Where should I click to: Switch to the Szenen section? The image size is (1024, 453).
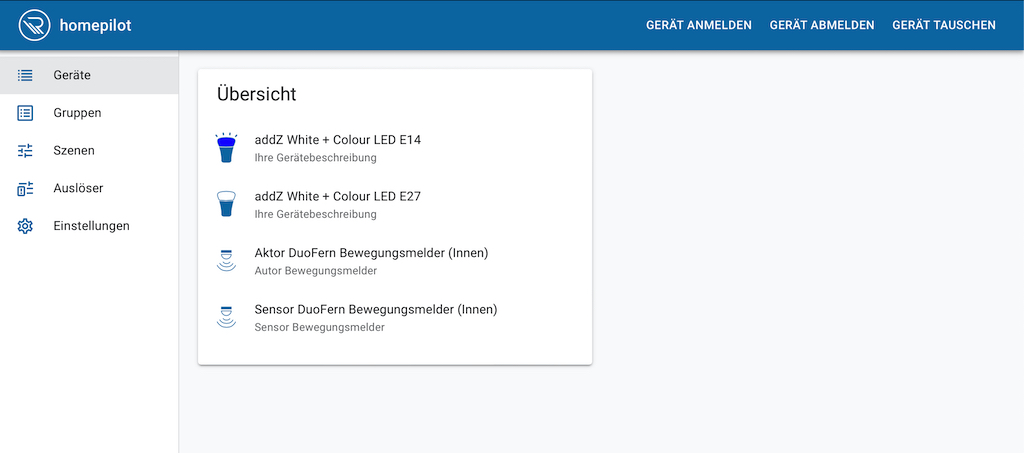(89, 151)
